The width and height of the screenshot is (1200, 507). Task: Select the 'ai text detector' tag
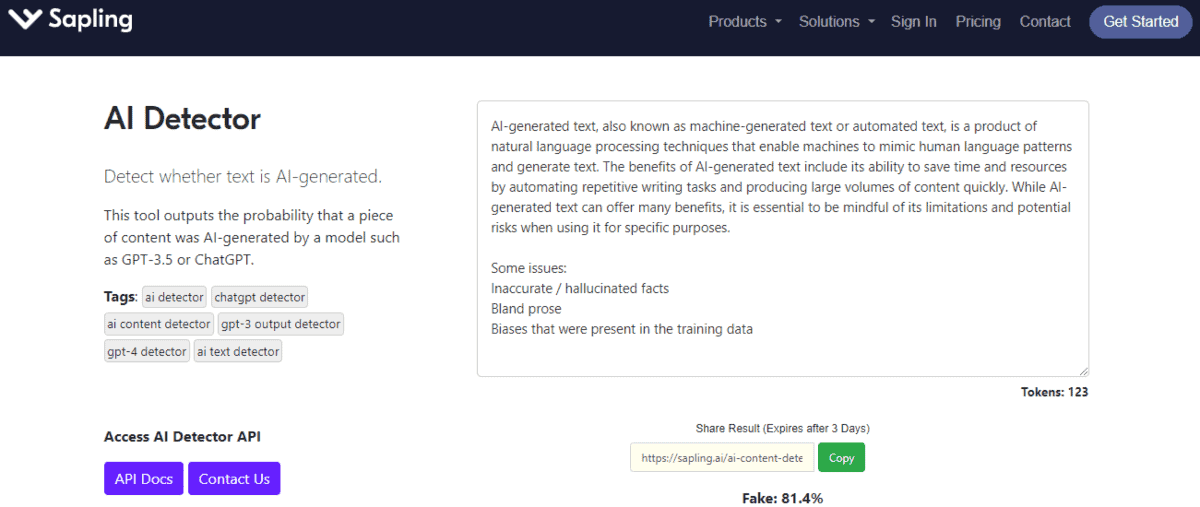pos(238,351)
